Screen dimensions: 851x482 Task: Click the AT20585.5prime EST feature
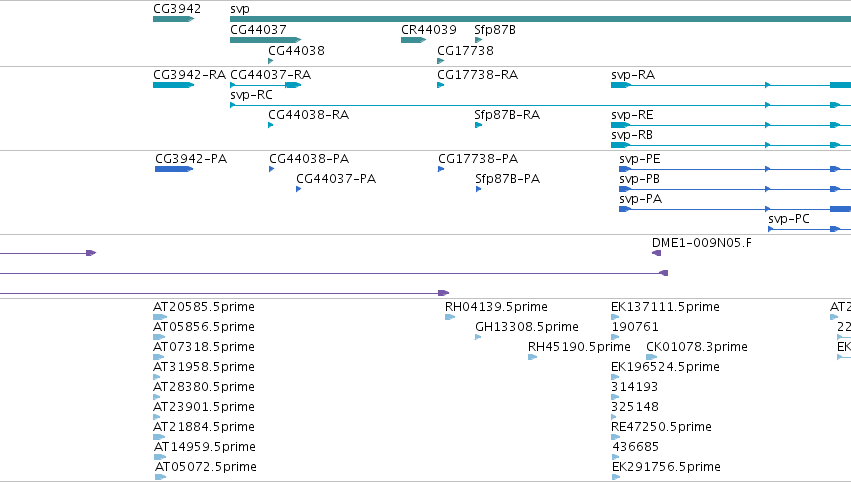click(160, 317)
